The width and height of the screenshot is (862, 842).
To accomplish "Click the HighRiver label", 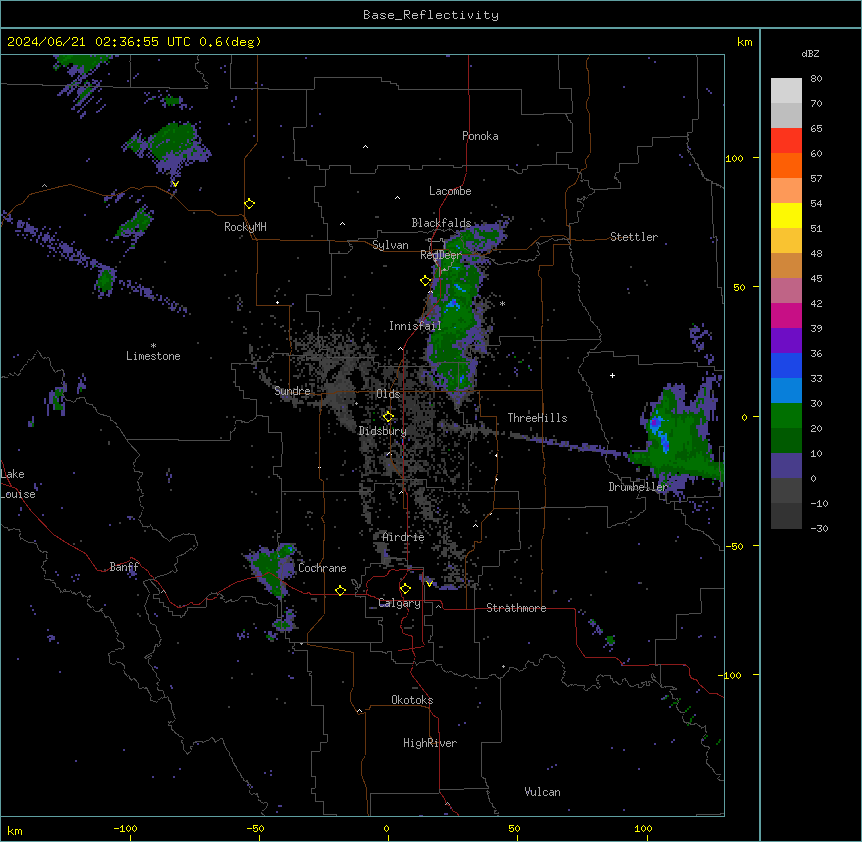I will 430,743.
